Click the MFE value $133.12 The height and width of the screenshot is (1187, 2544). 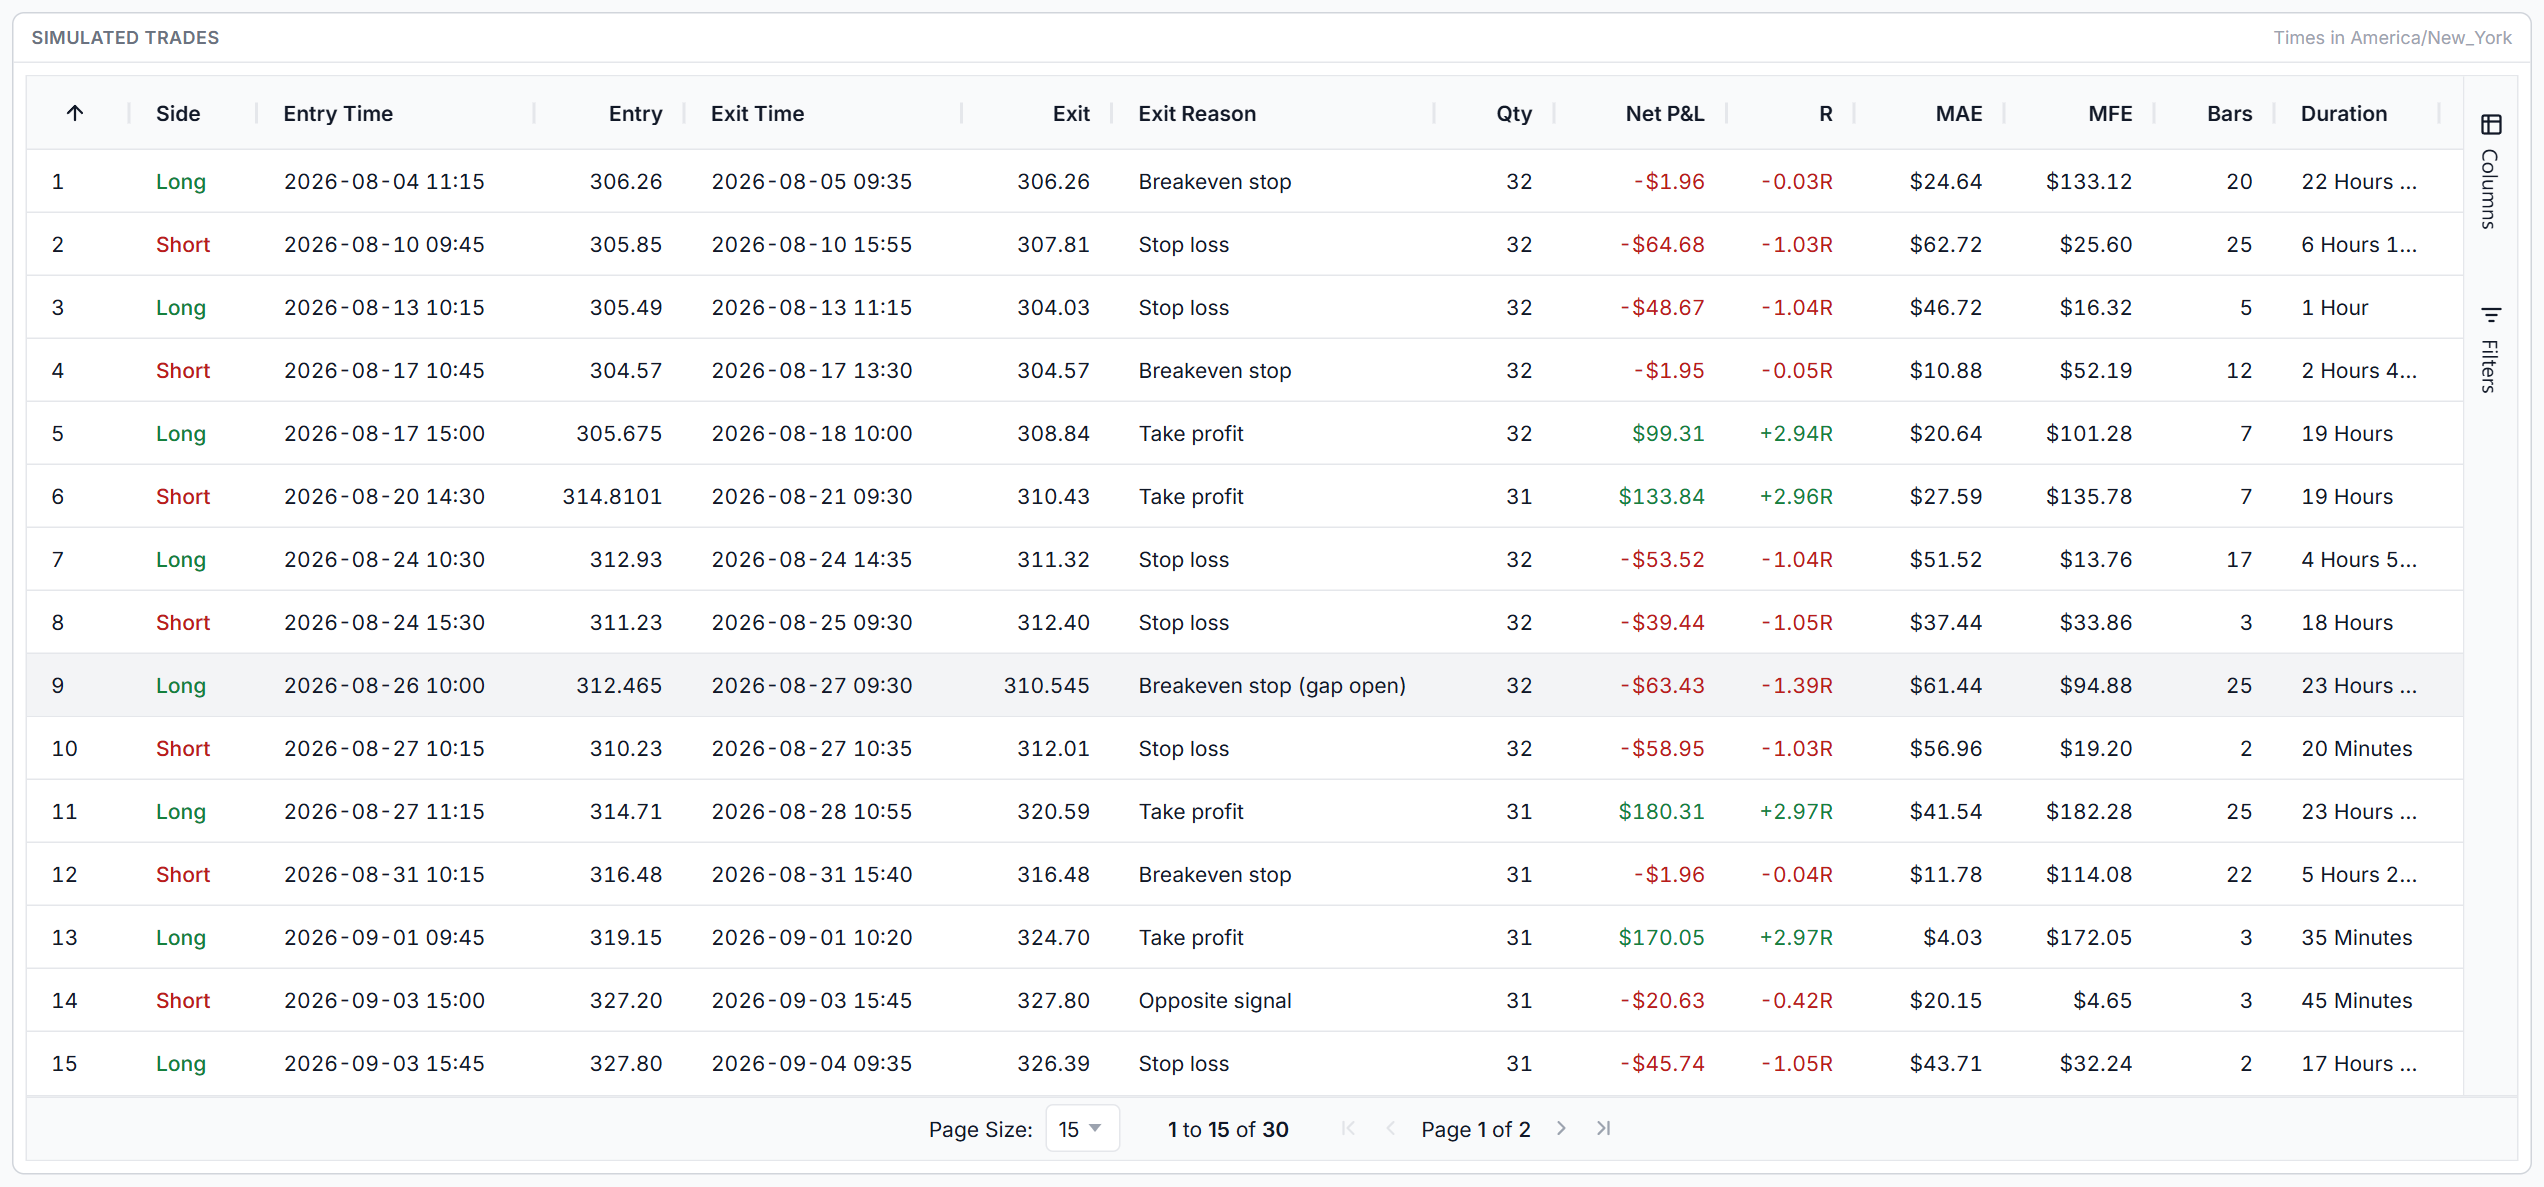pyautogui.click(x=2088, y=182)
